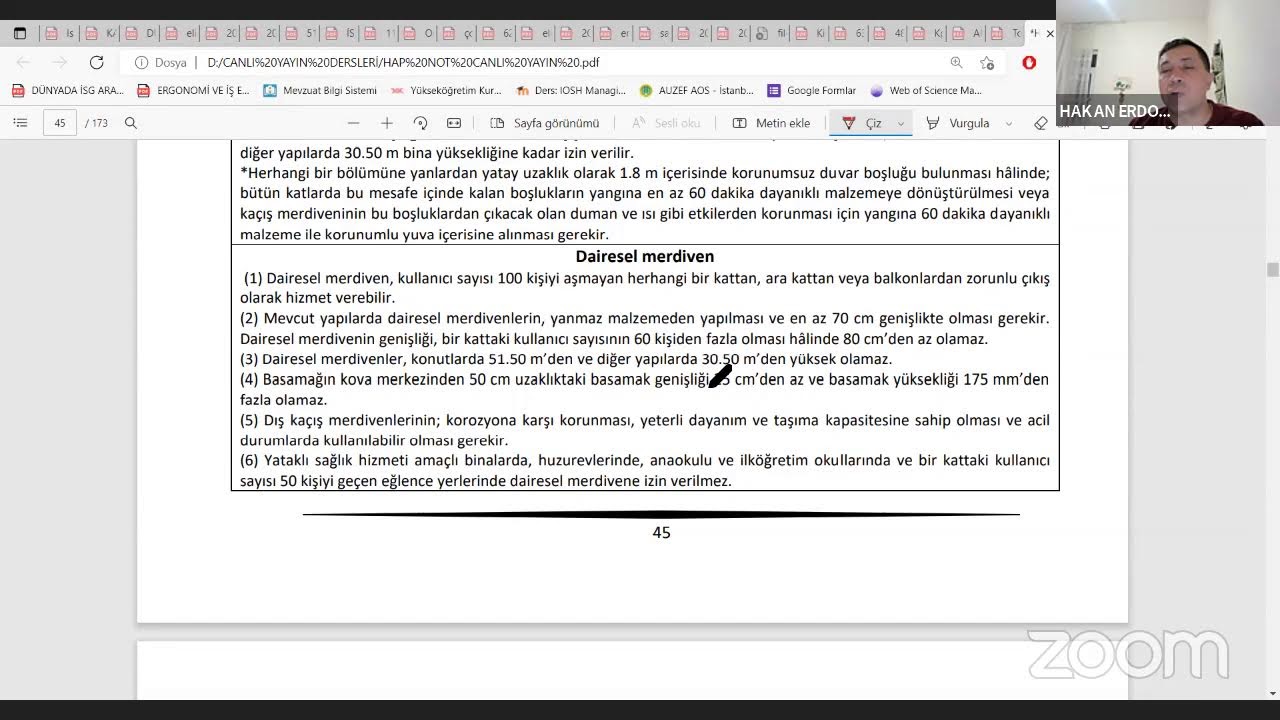This screenshot has height=720, width=1280.
Task: Click the page number 45 in footer
Action: [x=661, y=533]
